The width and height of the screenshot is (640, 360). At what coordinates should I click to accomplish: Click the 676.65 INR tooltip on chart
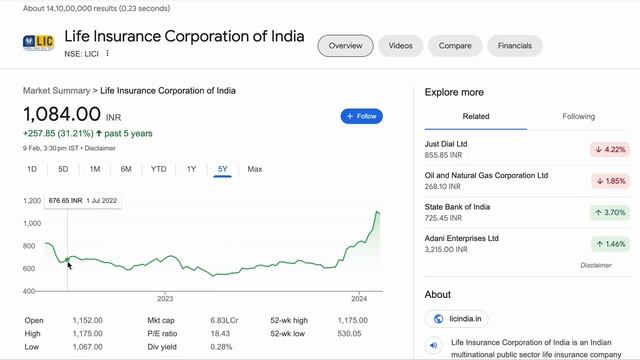tap(83, 200)
